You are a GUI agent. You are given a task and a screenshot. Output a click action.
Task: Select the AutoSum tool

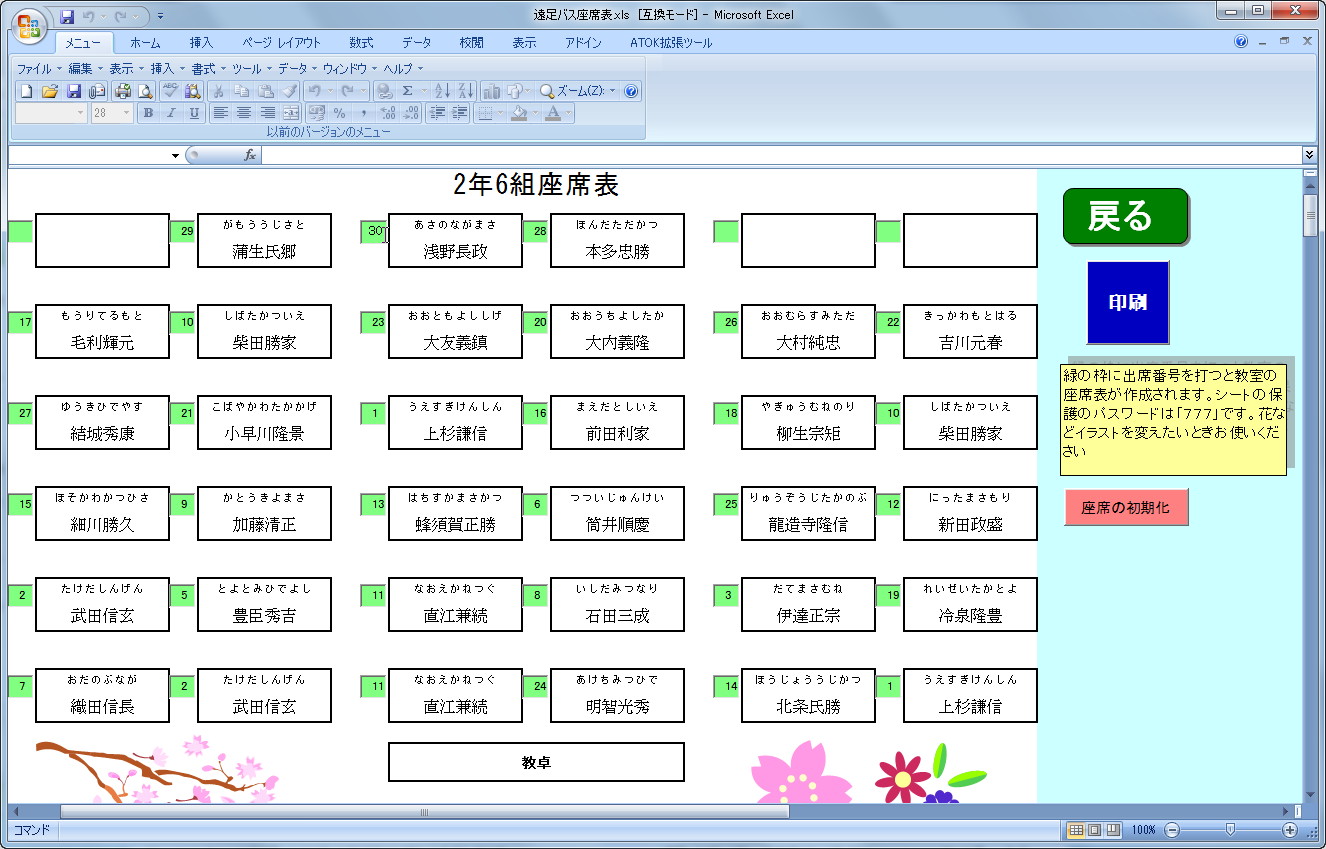click(x=408, y=90)
